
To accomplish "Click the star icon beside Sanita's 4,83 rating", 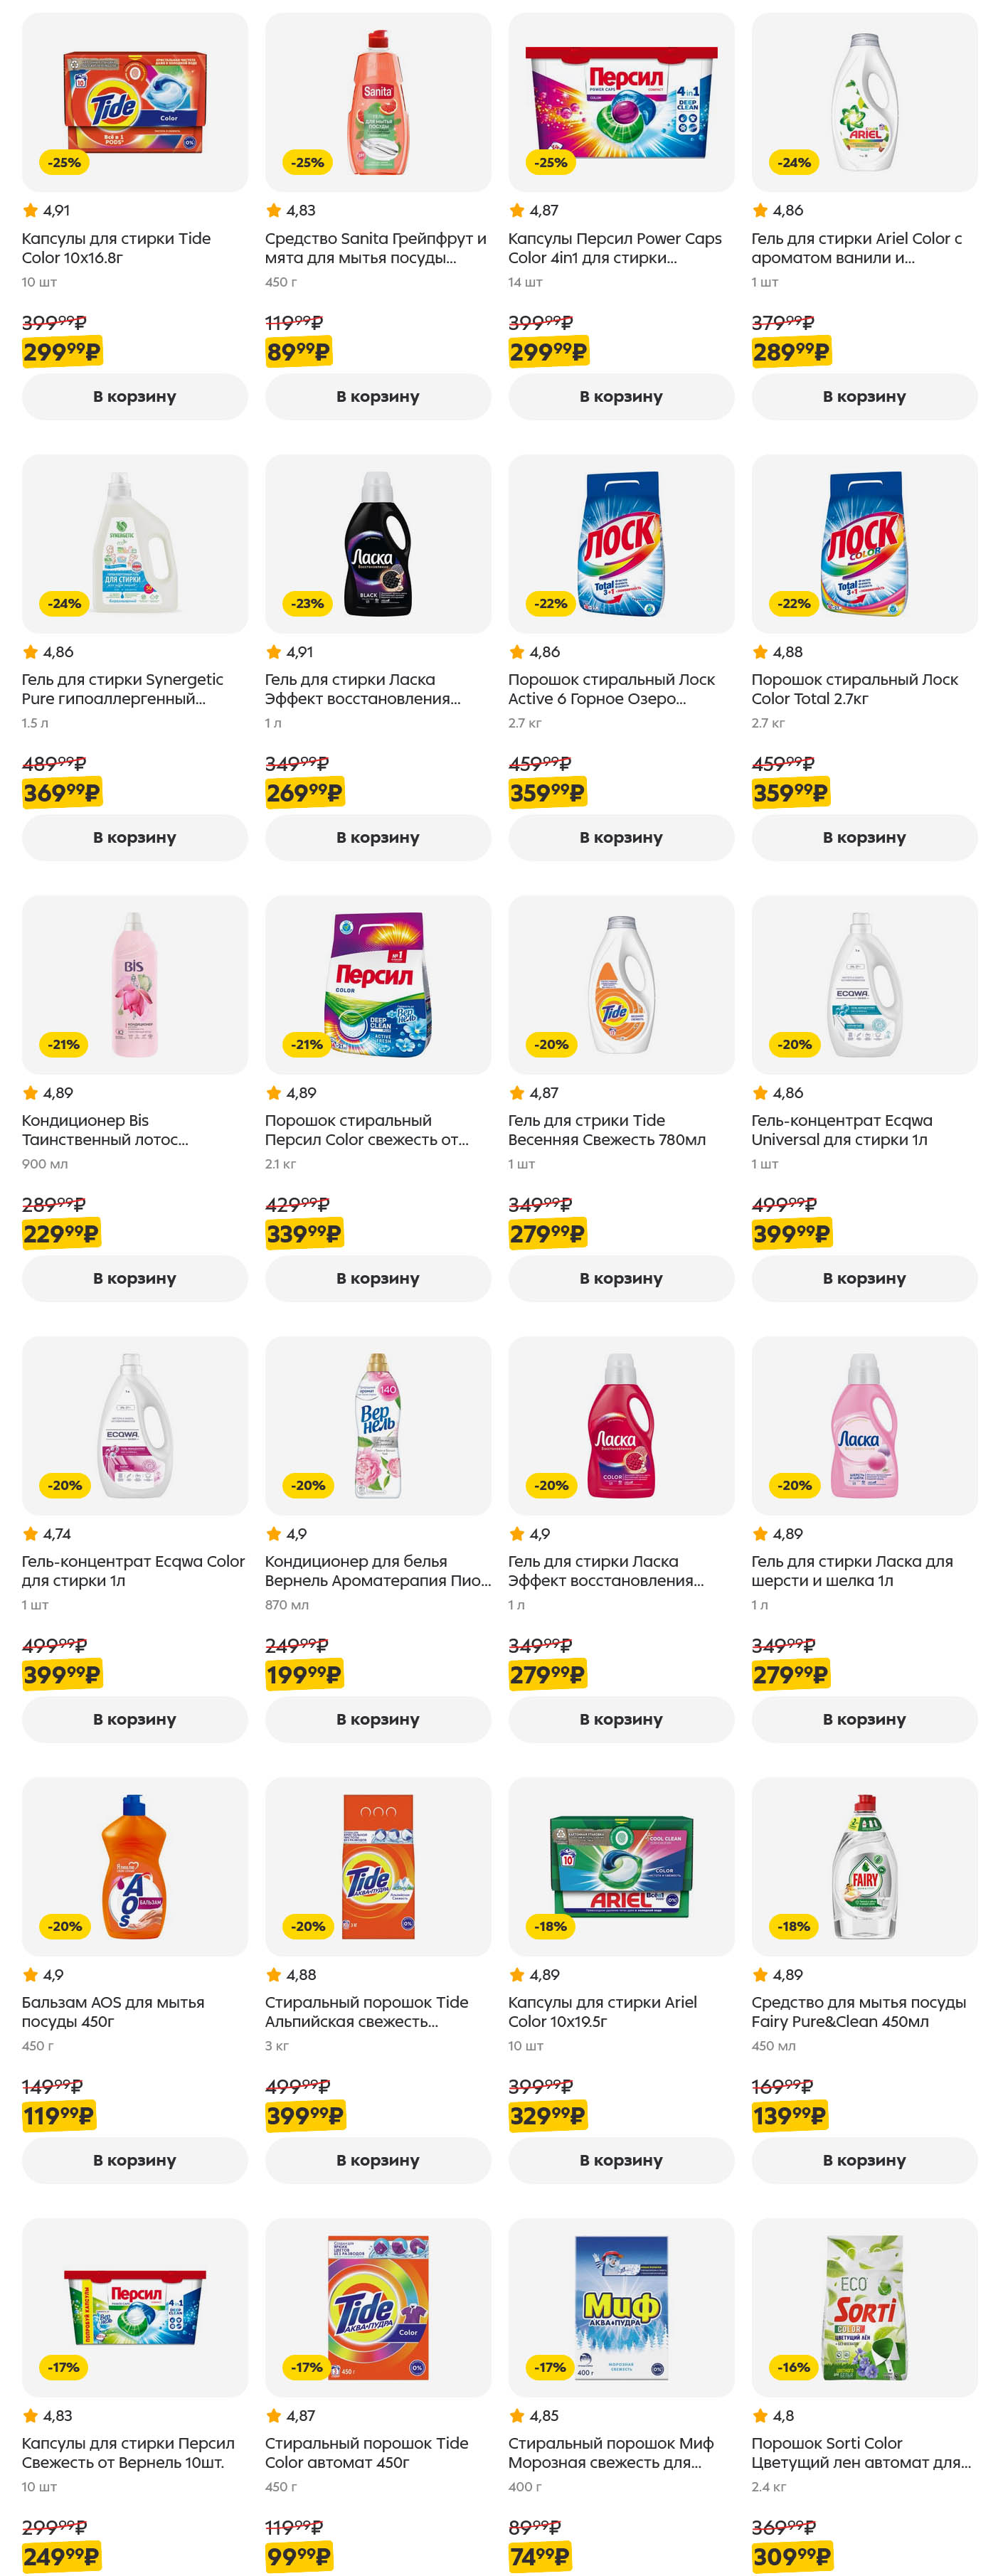I will click(273, 210).
